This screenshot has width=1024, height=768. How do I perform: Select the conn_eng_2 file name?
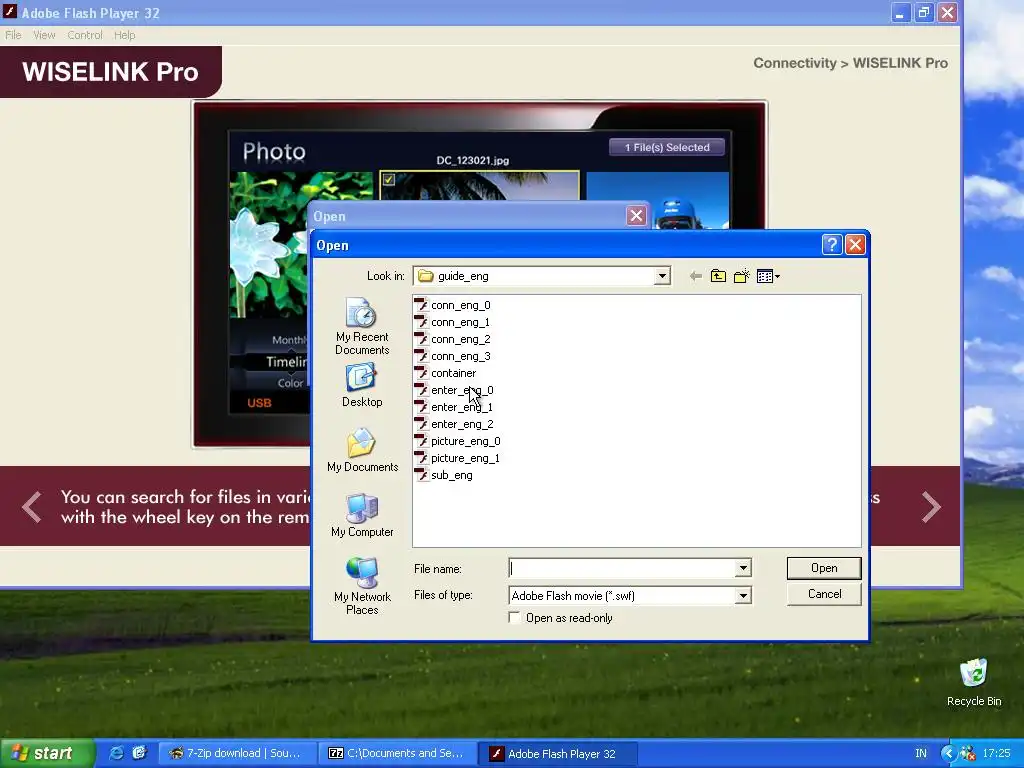point(460,339)
